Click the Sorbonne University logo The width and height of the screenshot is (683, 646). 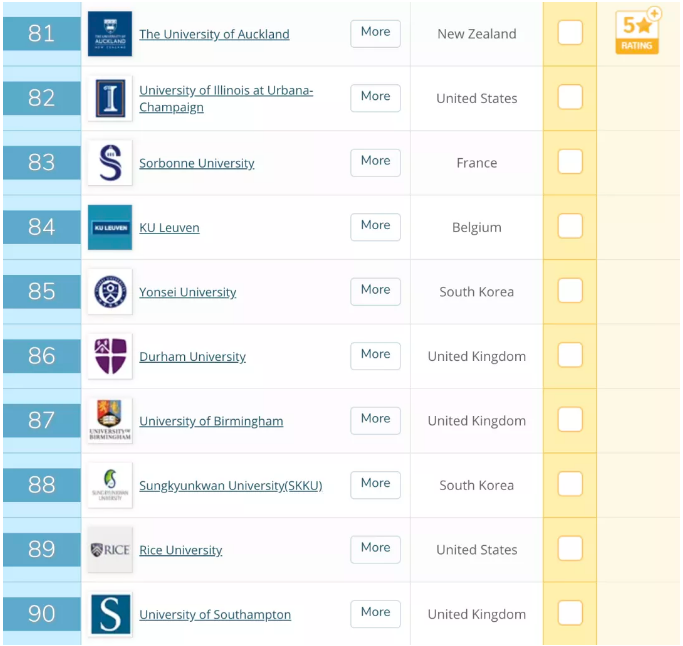(x=109, y=163)
